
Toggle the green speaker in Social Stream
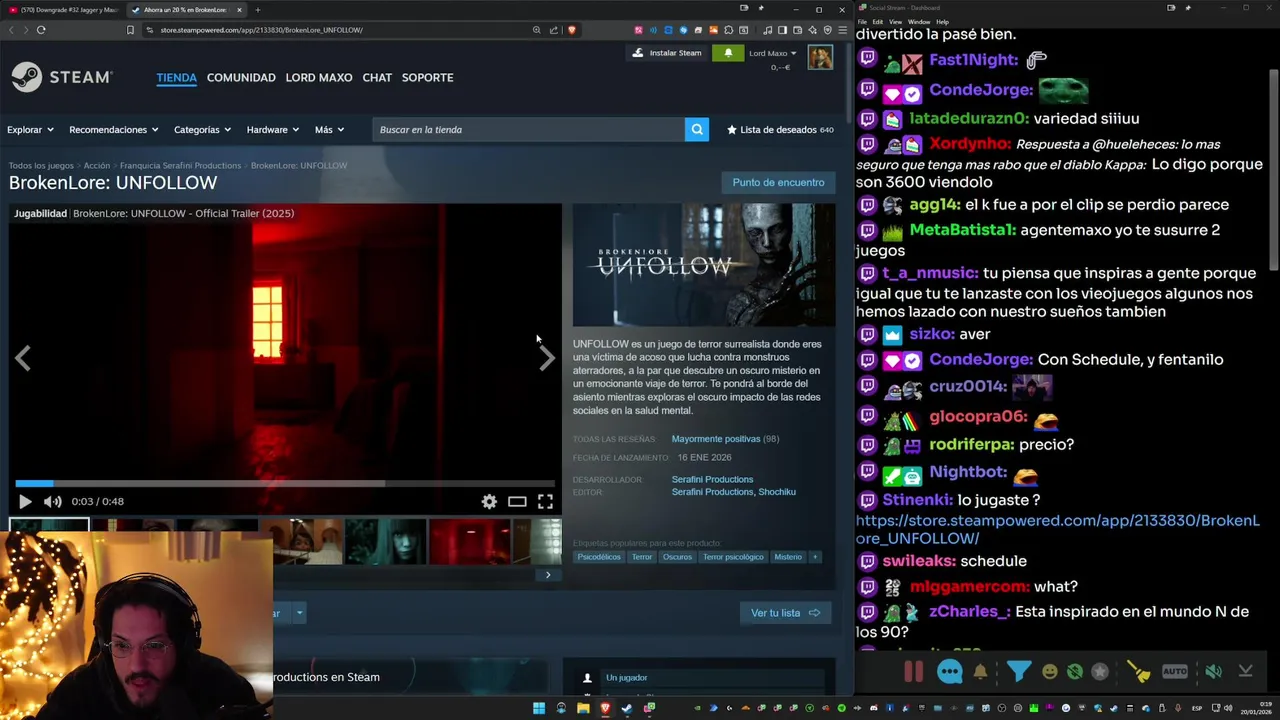[x=1213, y=672]
